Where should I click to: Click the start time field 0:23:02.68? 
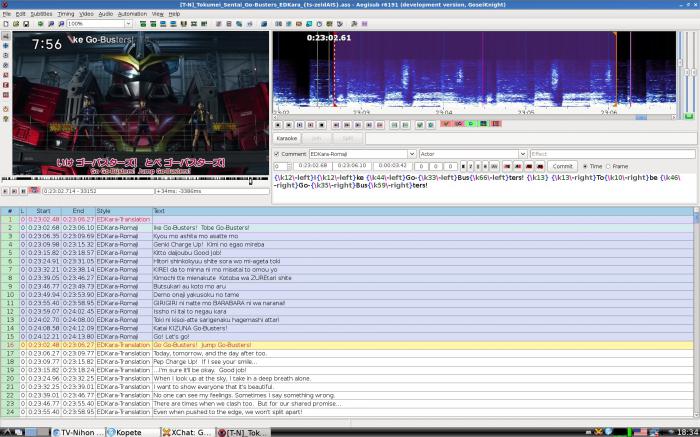click(312, 166)
